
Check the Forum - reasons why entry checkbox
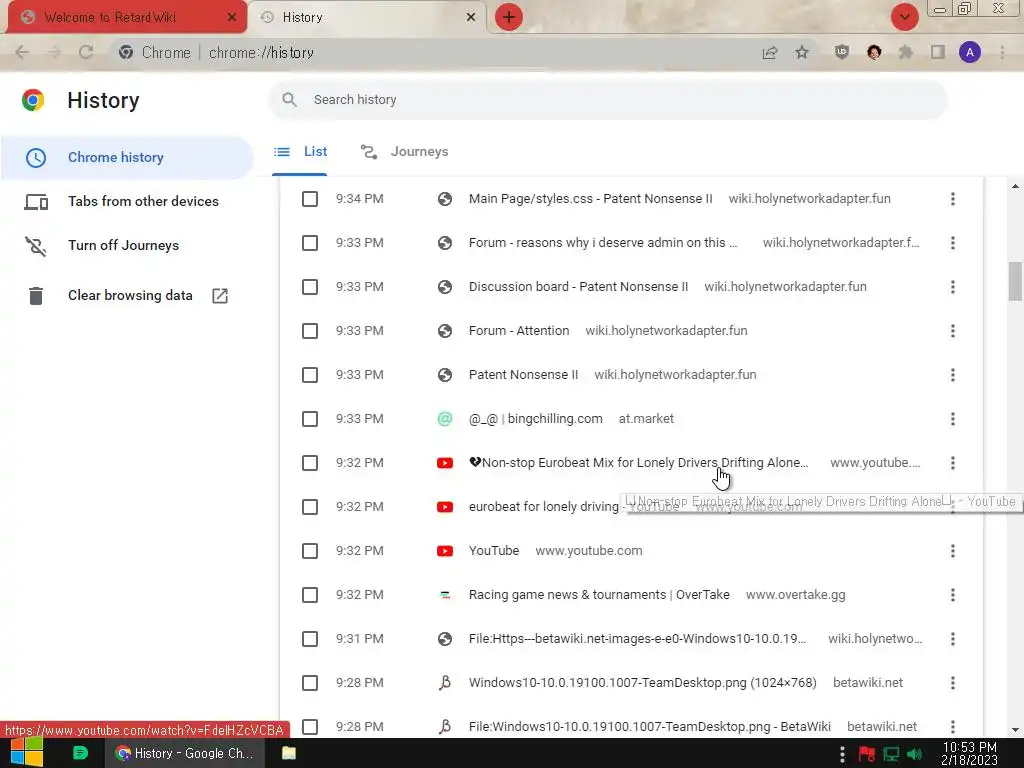pyautogui.click(x=310, y=243)
